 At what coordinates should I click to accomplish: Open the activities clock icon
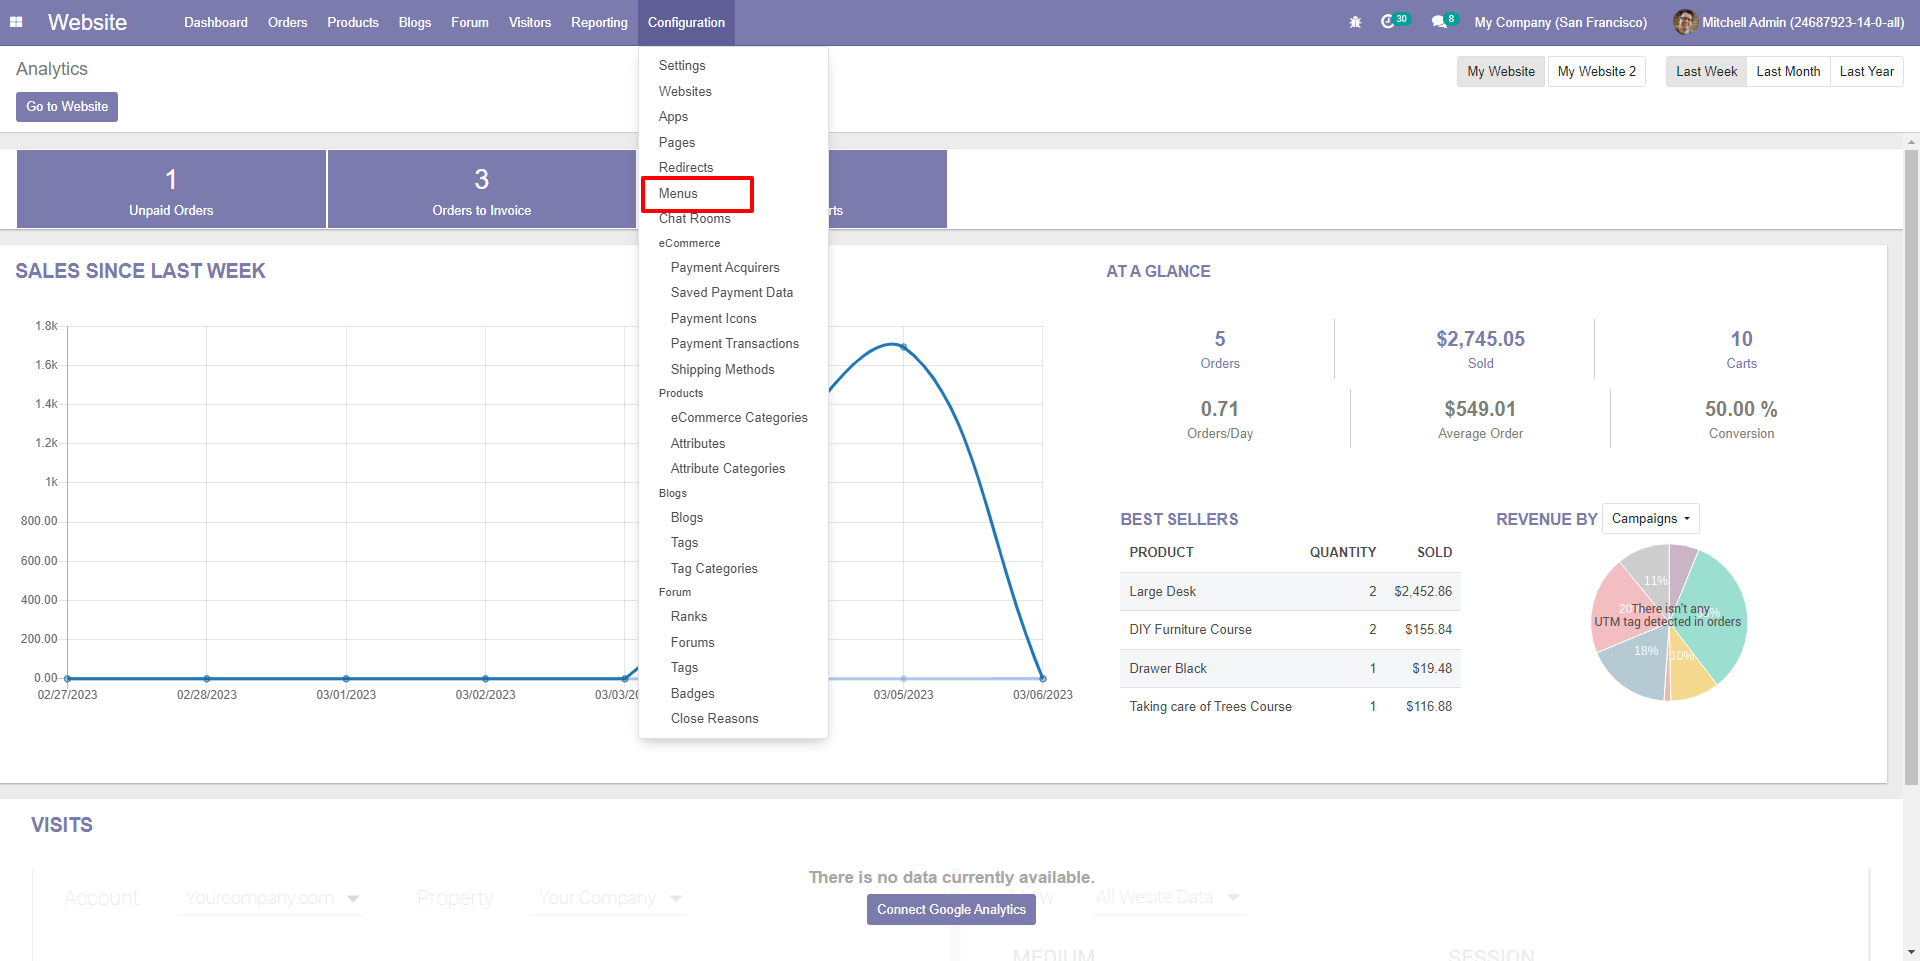[1388, 22]
